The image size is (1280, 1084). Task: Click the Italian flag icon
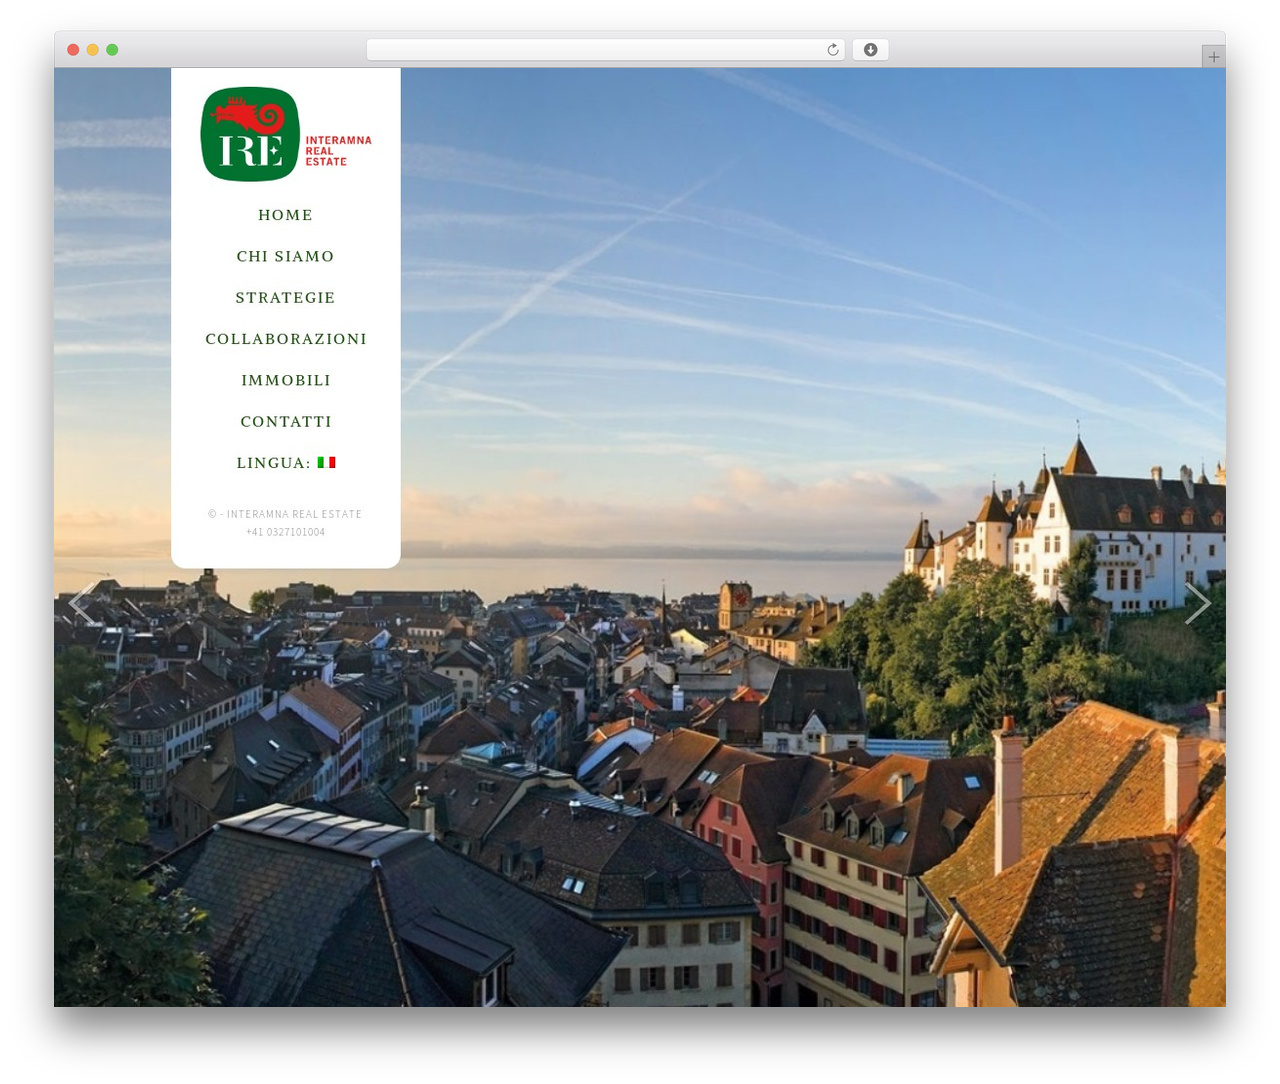pos(327,462)
